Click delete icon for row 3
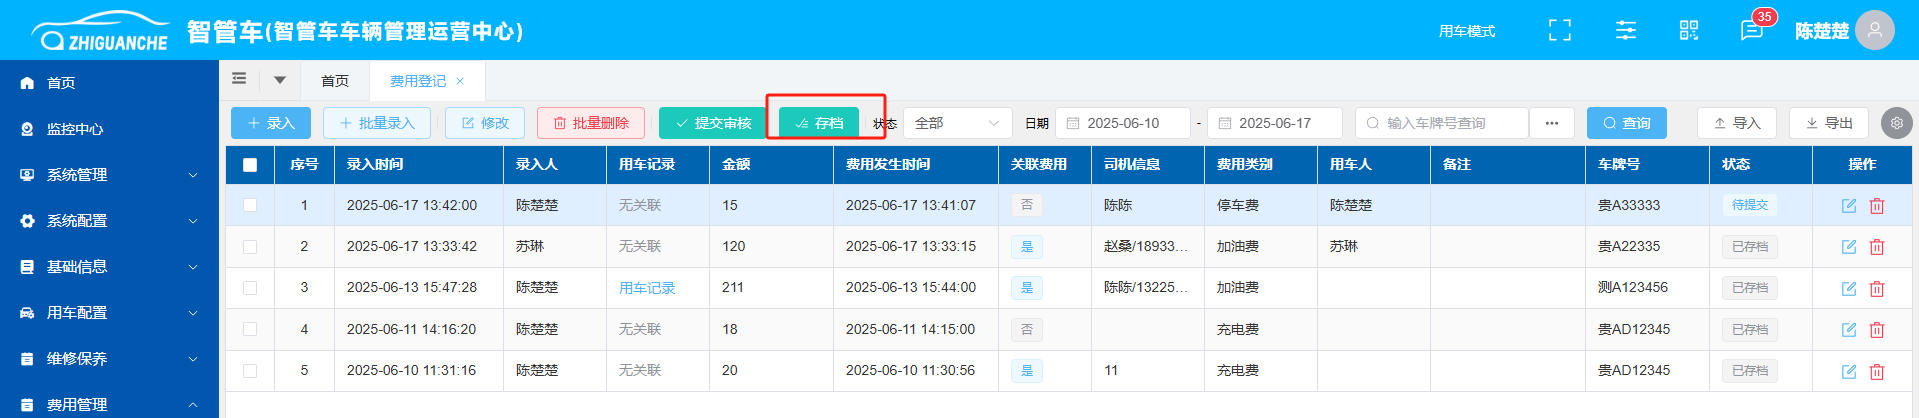This screenshot has height=418, width=1919. tap(1877, 289)
